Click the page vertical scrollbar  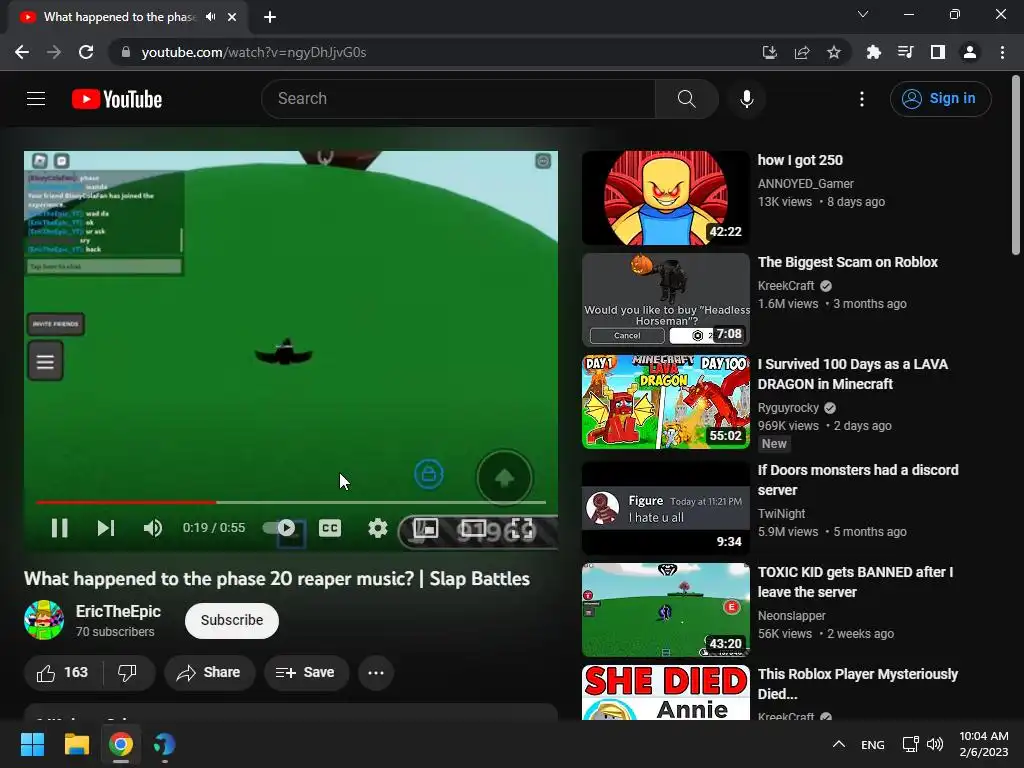[1016, 167]
